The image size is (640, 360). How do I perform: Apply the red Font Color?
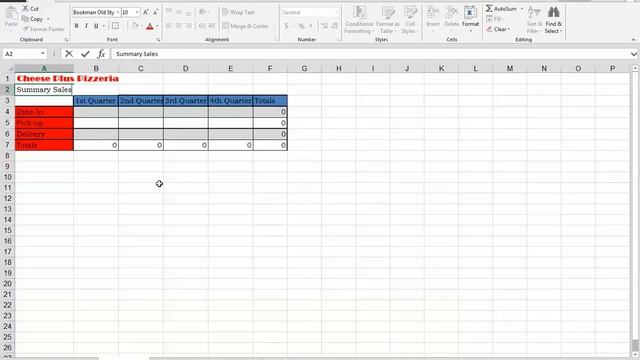click(150, 26)
